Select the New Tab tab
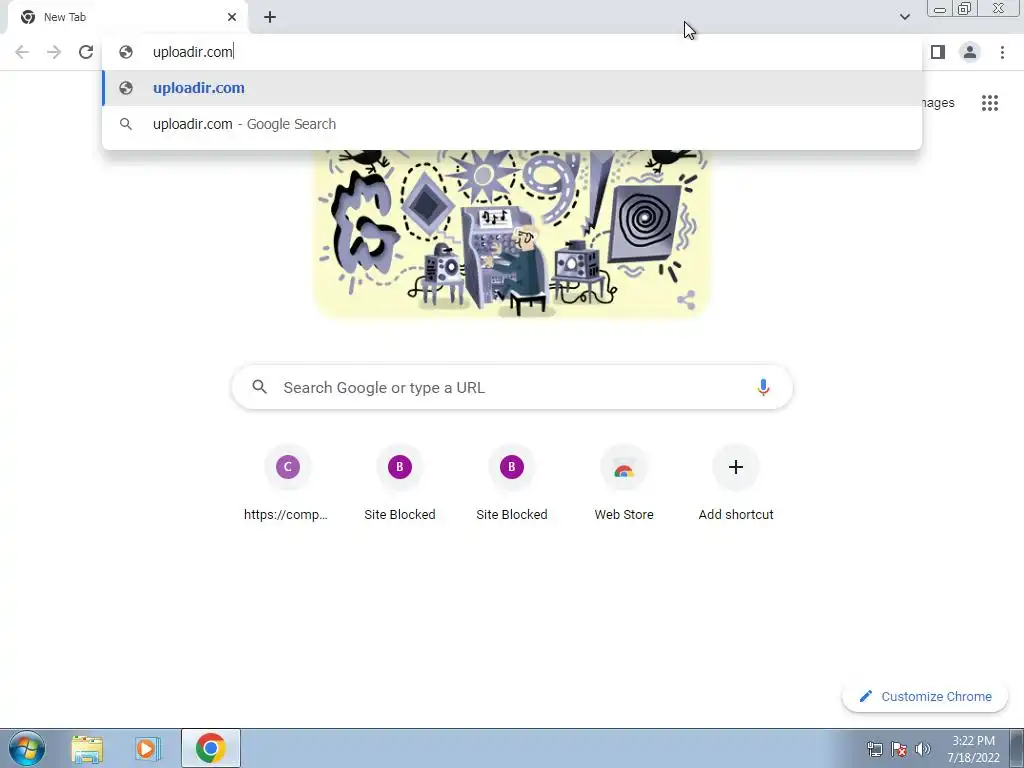 point(127,17)
